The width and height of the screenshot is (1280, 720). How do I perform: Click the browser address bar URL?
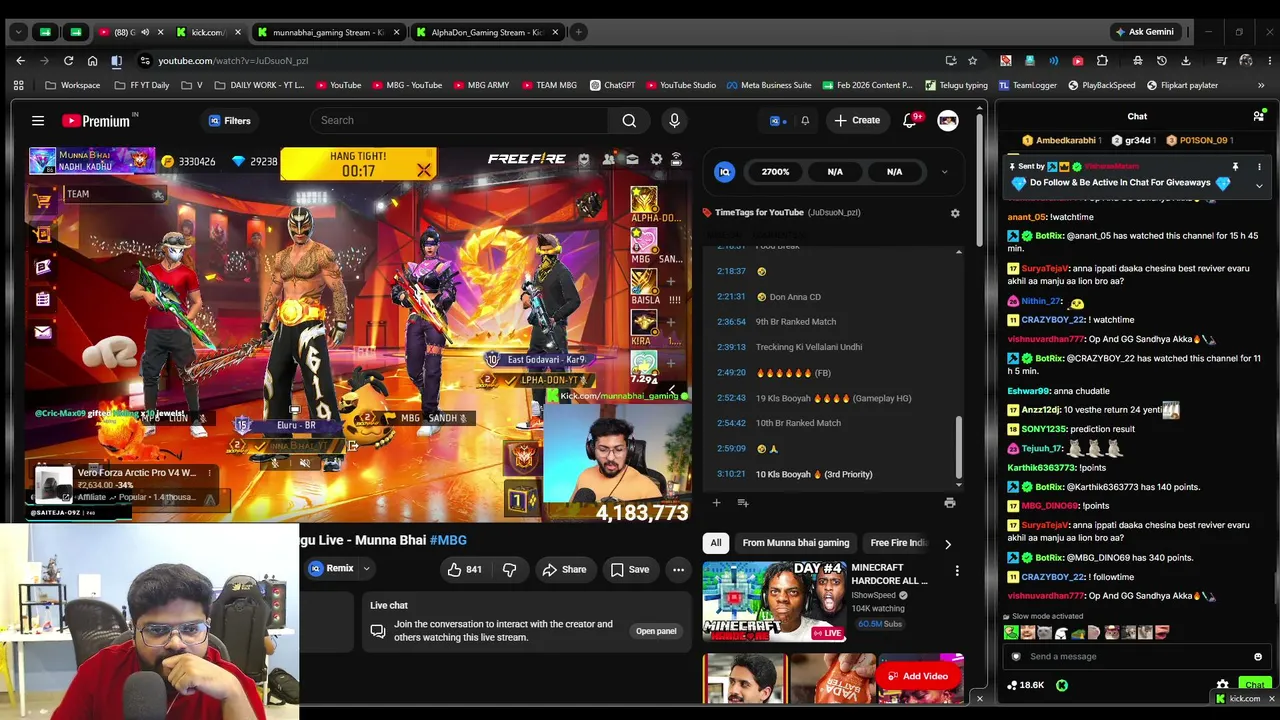(x=232, y=61)
